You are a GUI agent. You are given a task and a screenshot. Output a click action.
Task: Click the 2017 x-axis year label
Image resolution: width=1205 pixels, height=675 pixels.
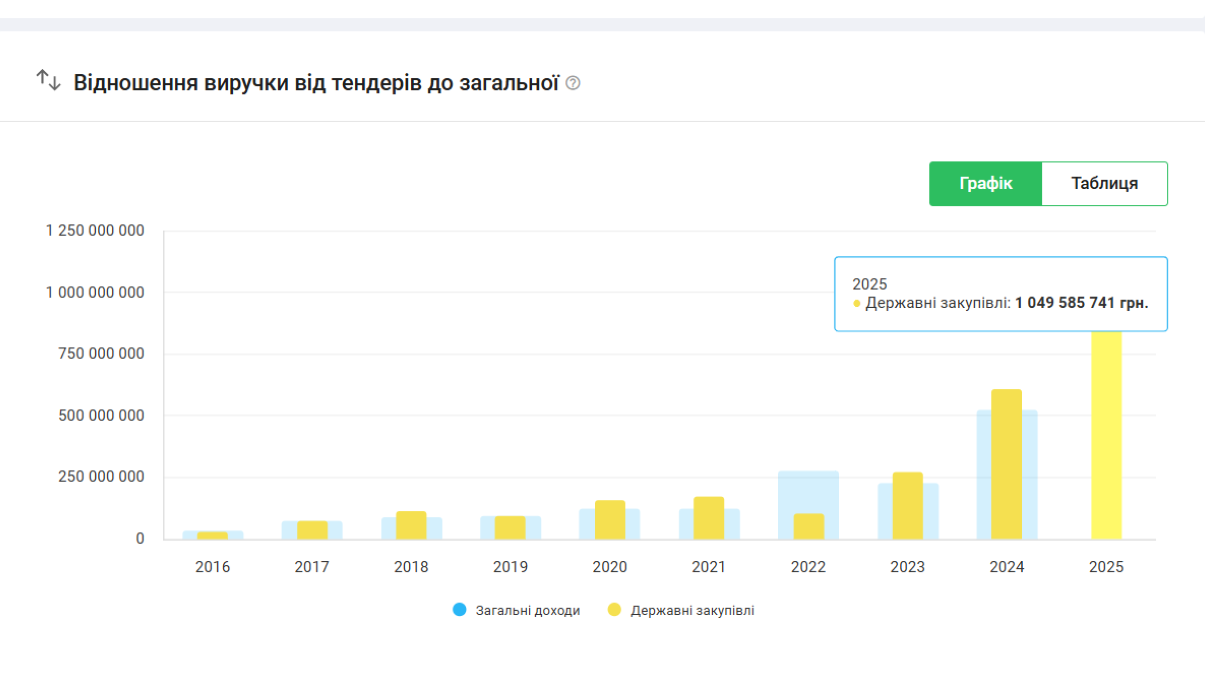click(312, 567)
